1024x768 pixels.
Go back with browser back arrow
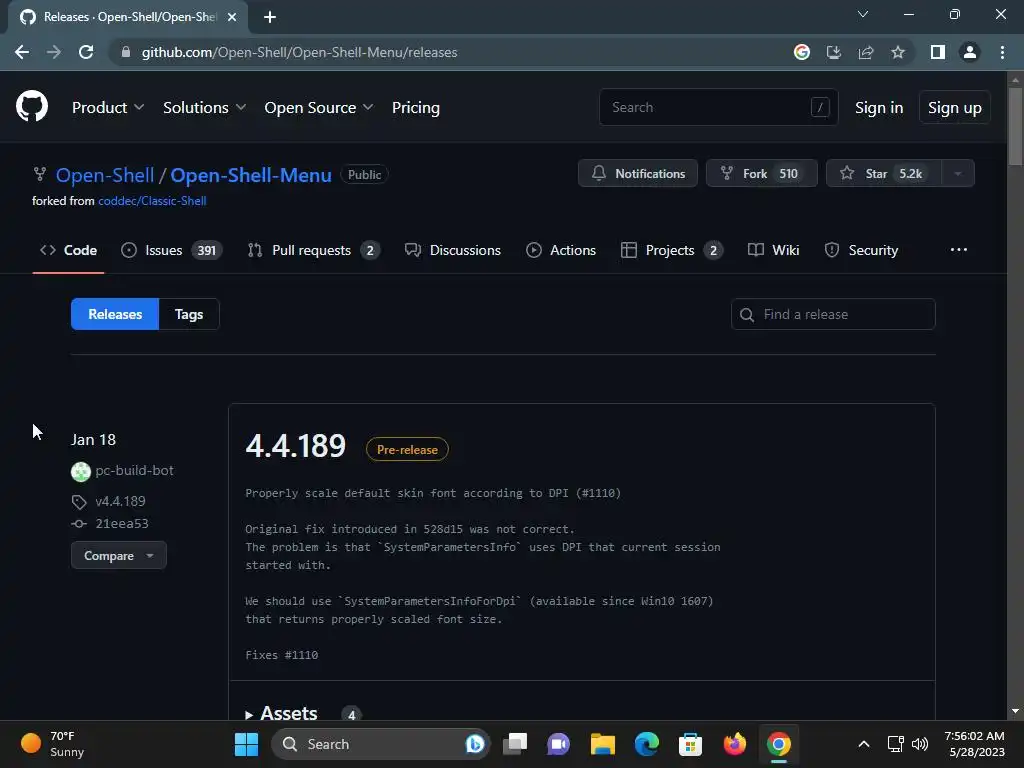coord(22,52)
